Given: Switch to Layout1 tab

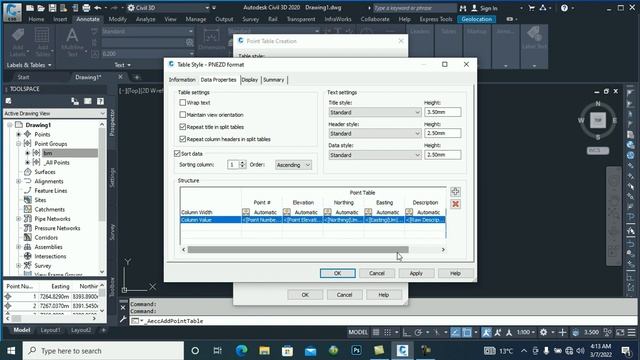Looking at the screenshot, I should click(x=50, y=330).
